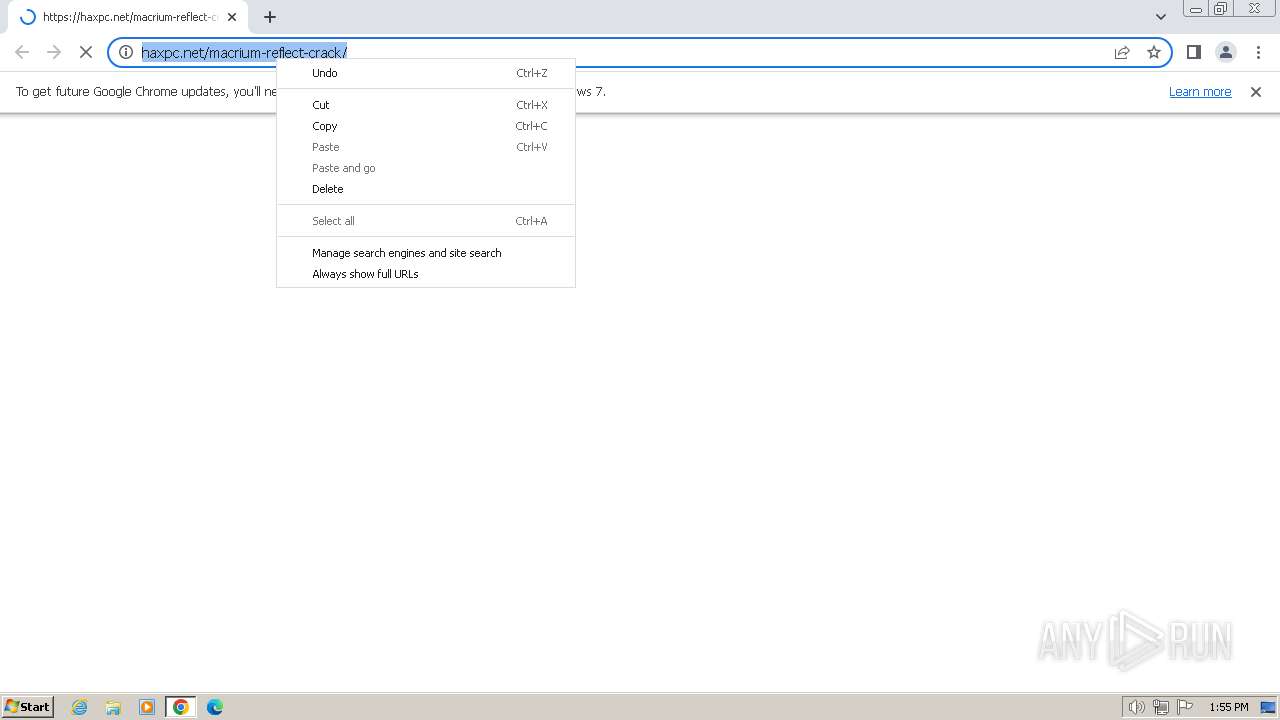Open a new tab
Viewport: 1280px width, 720px height.
270,17
